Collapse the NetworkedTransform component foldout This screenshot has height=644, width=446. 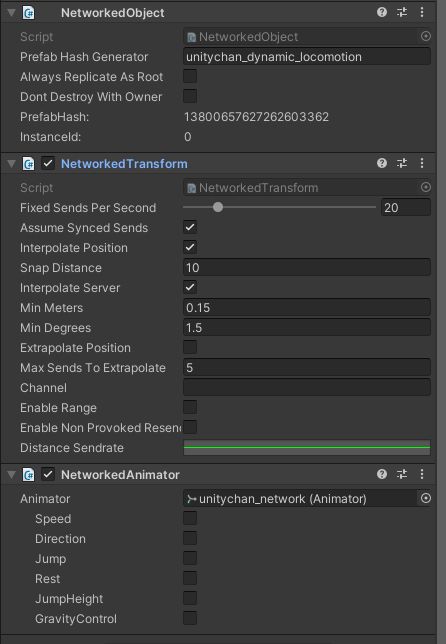(11, 164)
